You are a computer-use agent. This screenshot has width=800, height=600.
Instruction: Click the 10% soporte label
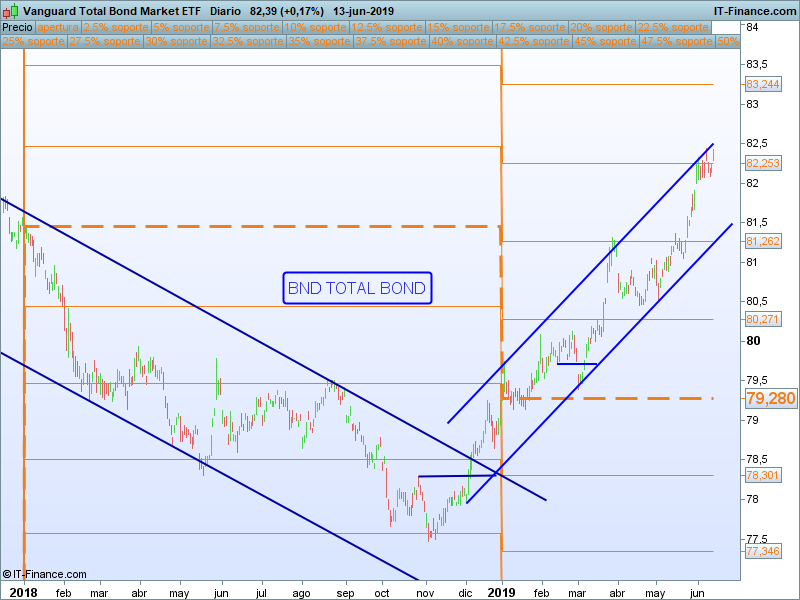[x=315, y=28]
